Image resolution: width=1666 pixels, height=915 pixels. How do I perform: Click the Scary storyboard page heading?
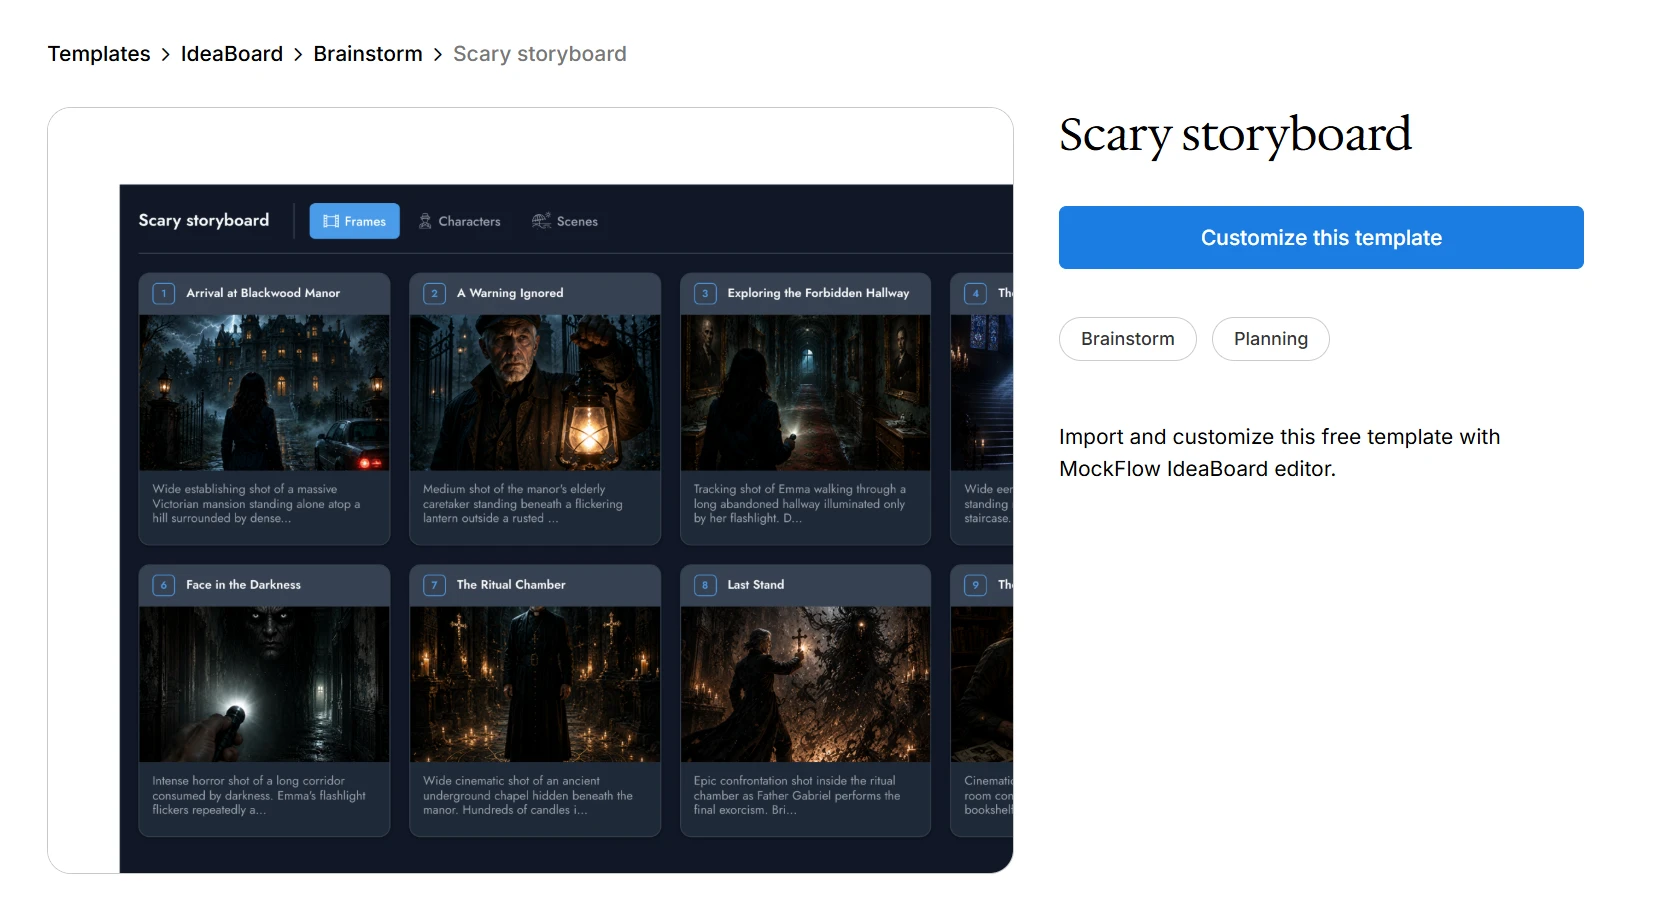click(1235, 135)
